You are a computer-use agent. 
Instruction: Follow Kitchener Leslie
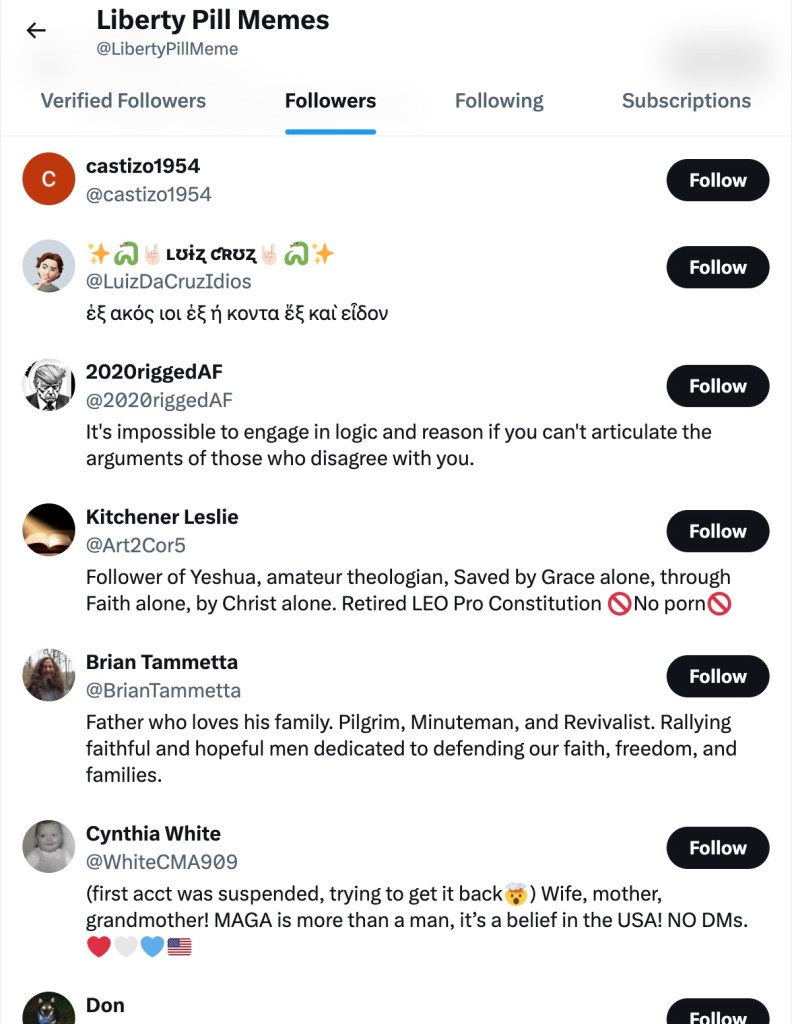click(x=717, y=531)
